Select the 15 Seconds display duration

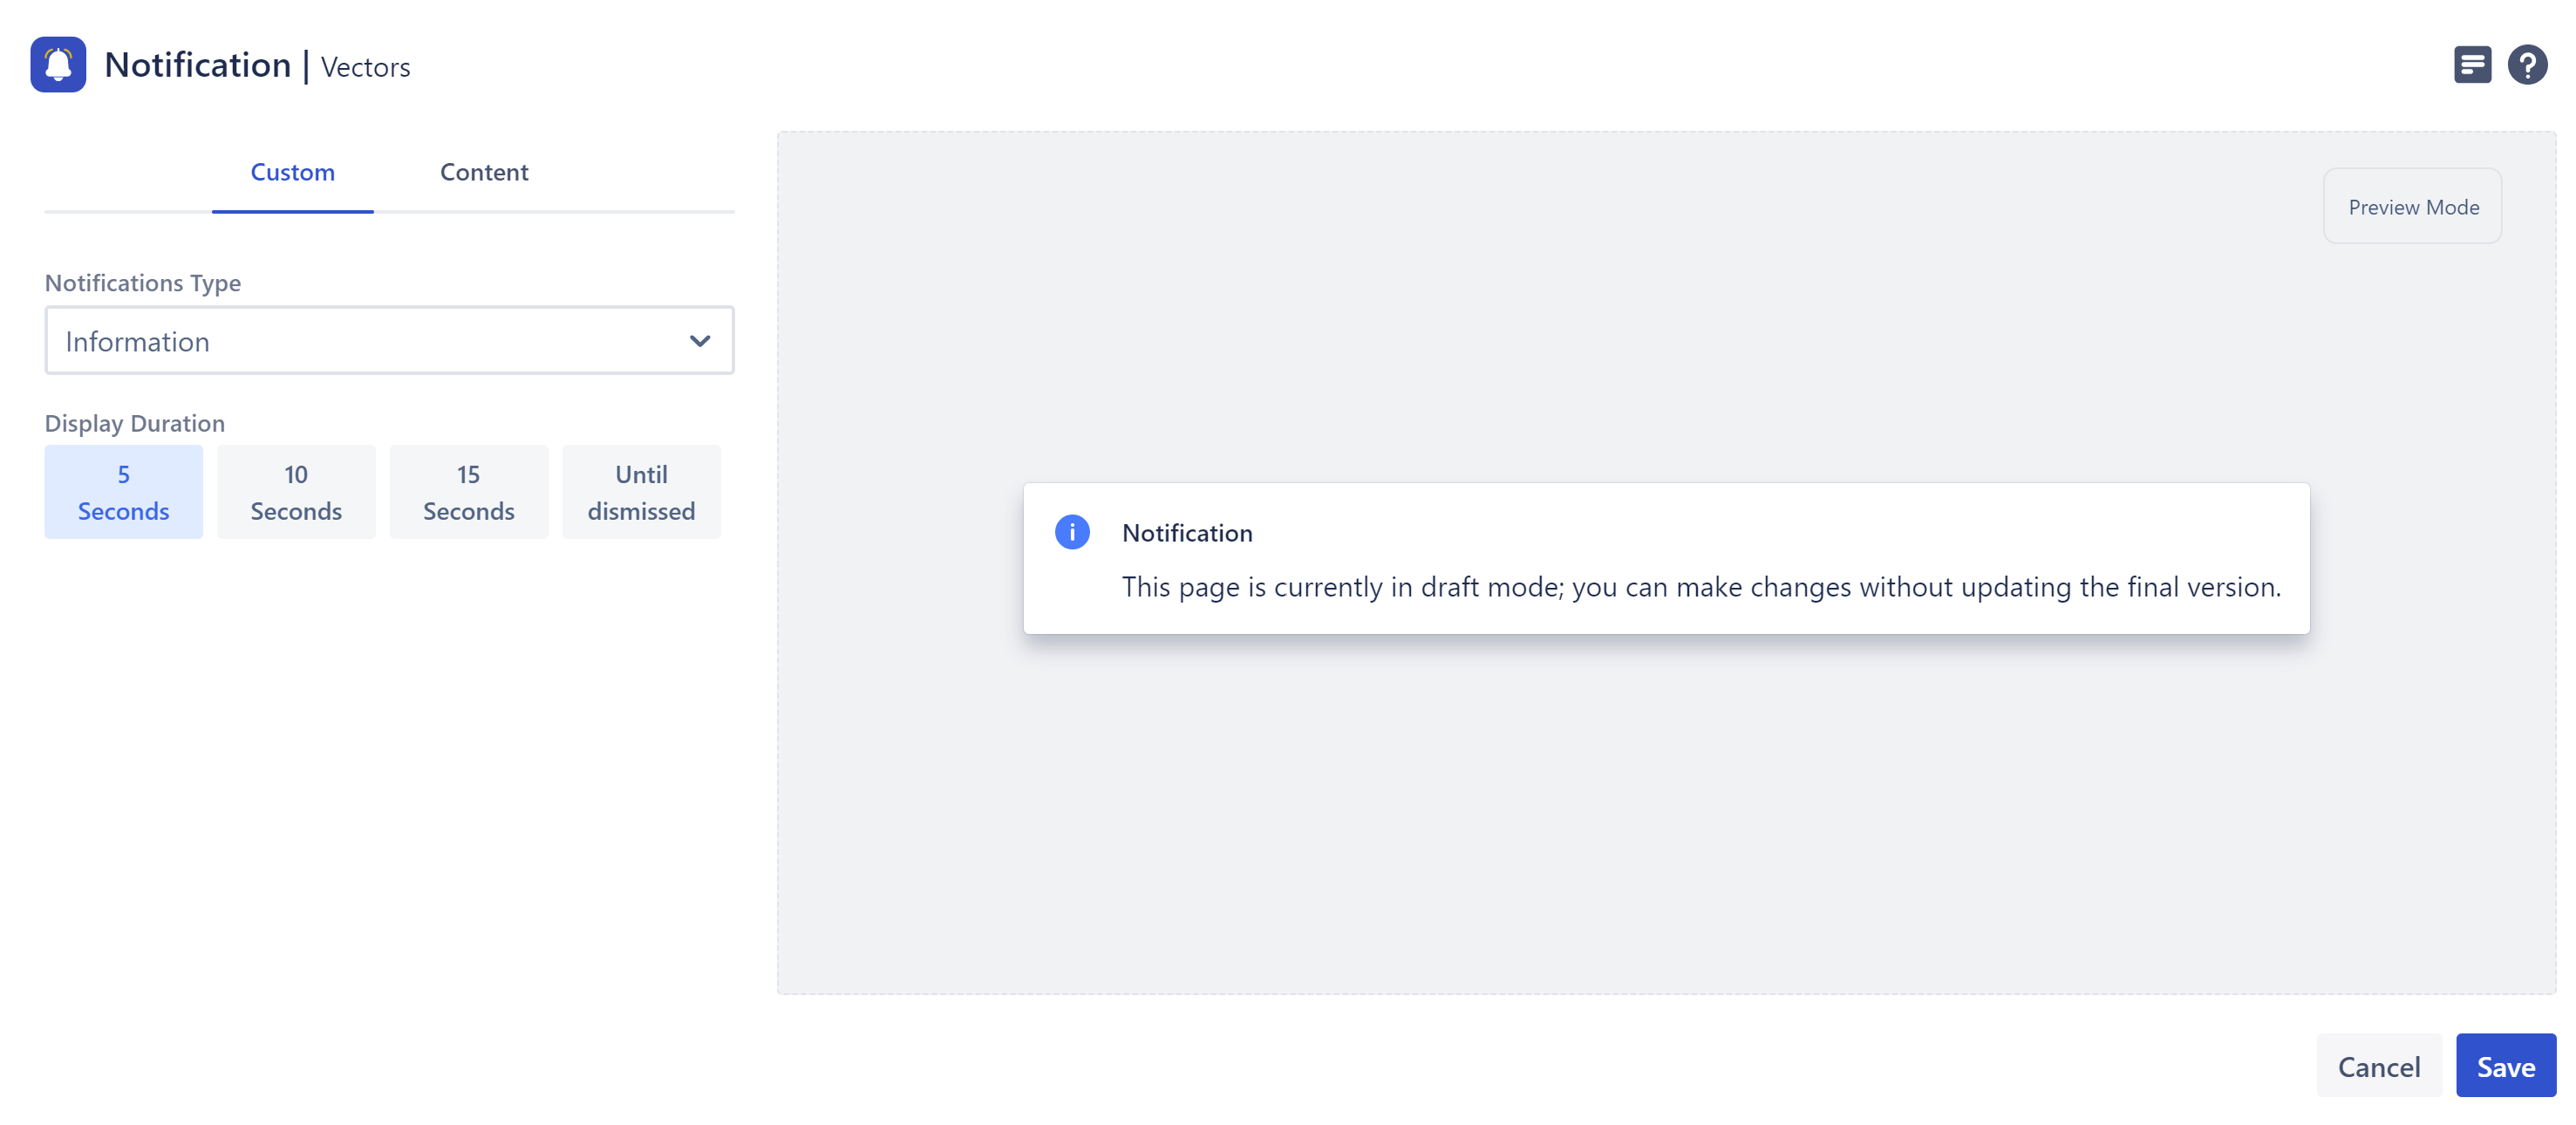[x=467, y=491]
